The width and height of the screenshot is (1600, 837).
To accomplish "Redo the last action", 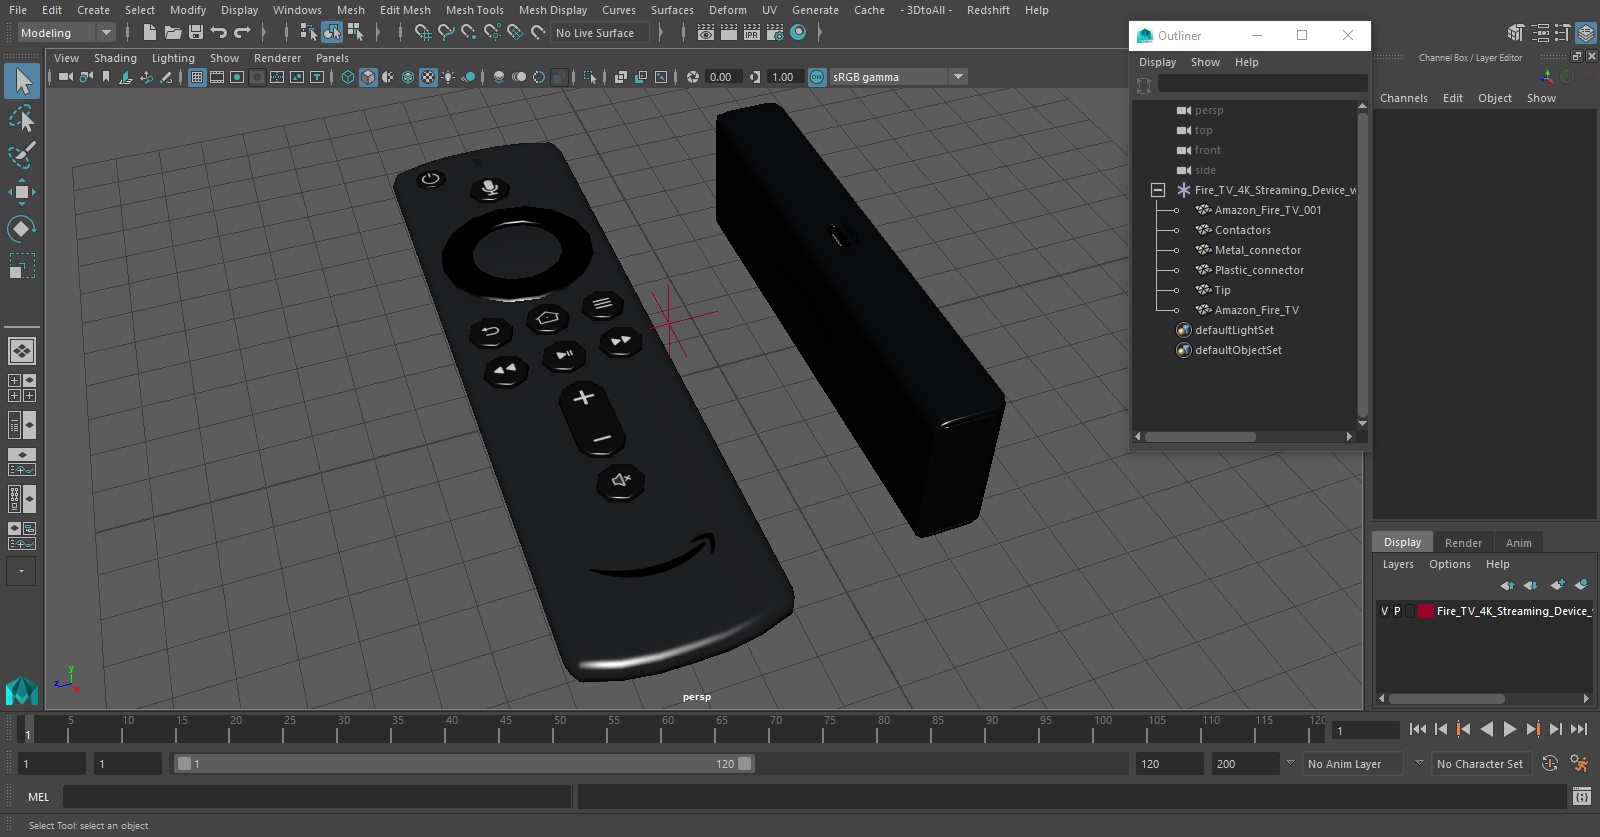I will (x=242, y=33).
